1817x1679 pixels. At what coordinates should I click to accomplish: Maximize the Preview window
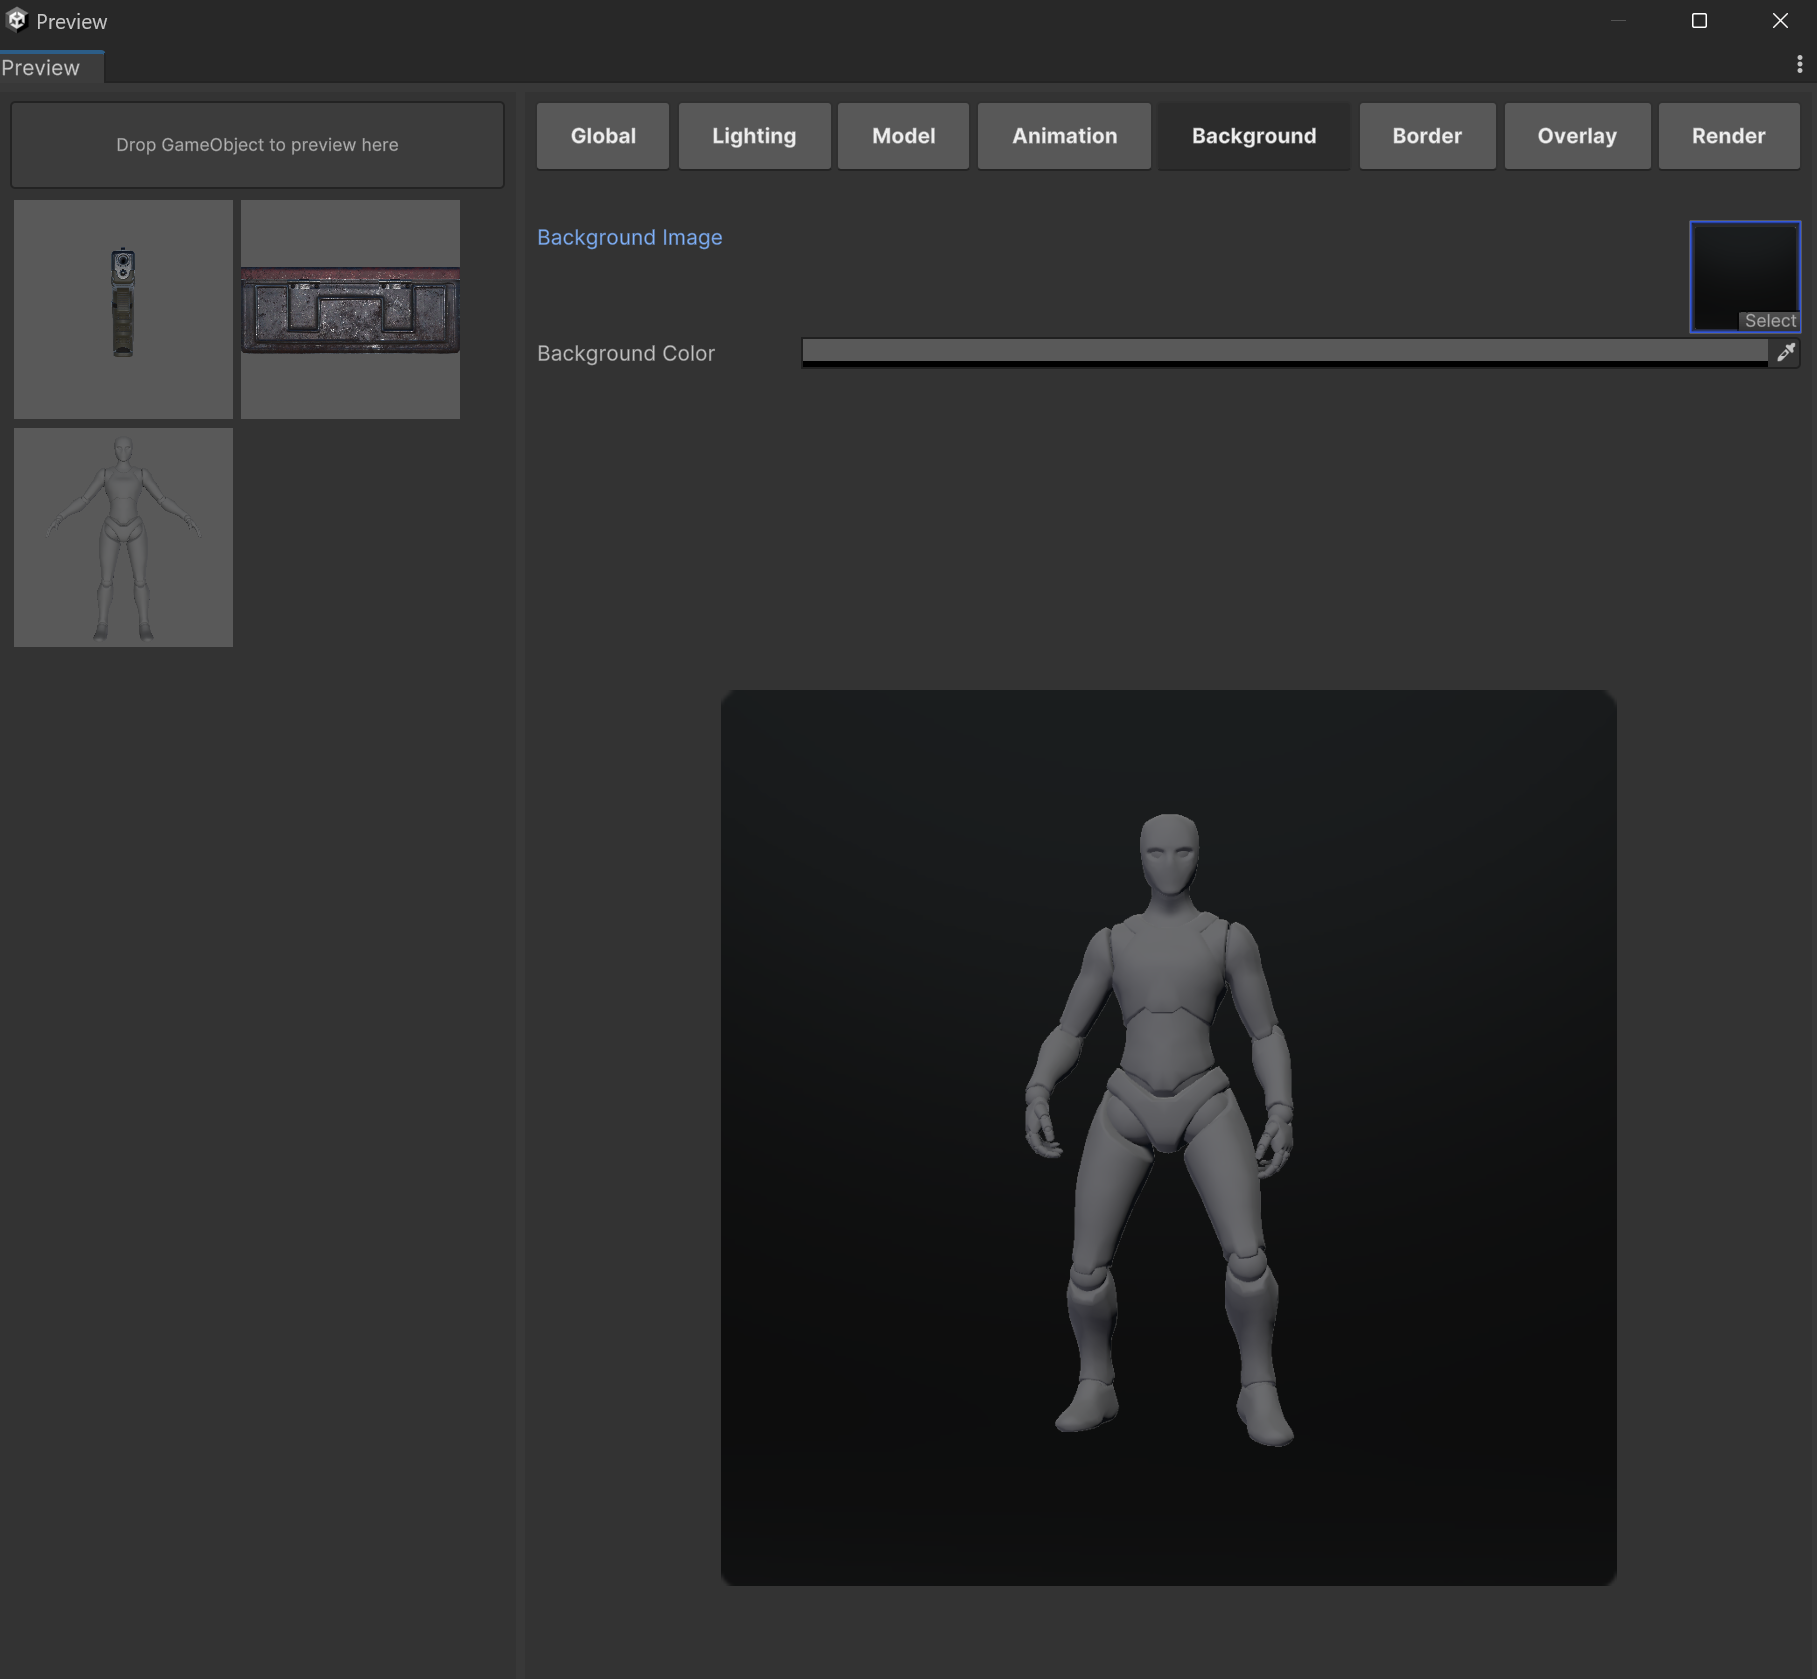click(1698, 21)
